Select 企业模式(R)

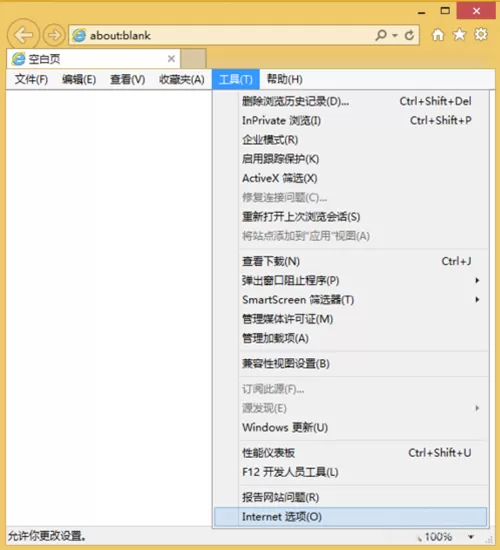(351, 140)
